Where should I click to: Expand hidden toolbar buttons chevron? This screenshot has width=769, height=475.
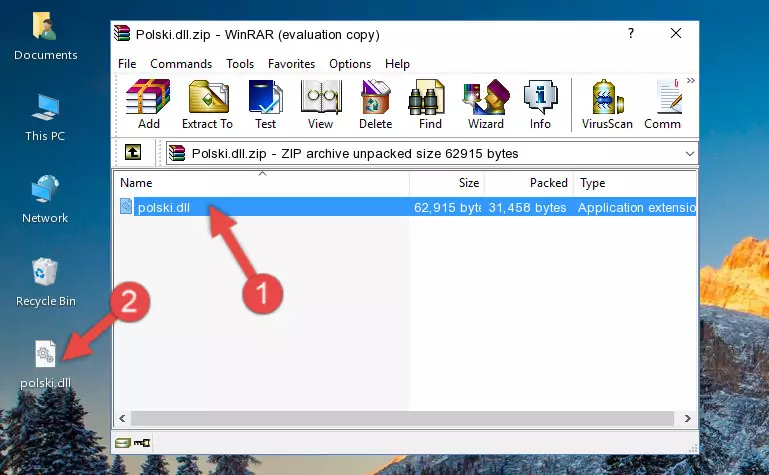(x=691, y=80)
